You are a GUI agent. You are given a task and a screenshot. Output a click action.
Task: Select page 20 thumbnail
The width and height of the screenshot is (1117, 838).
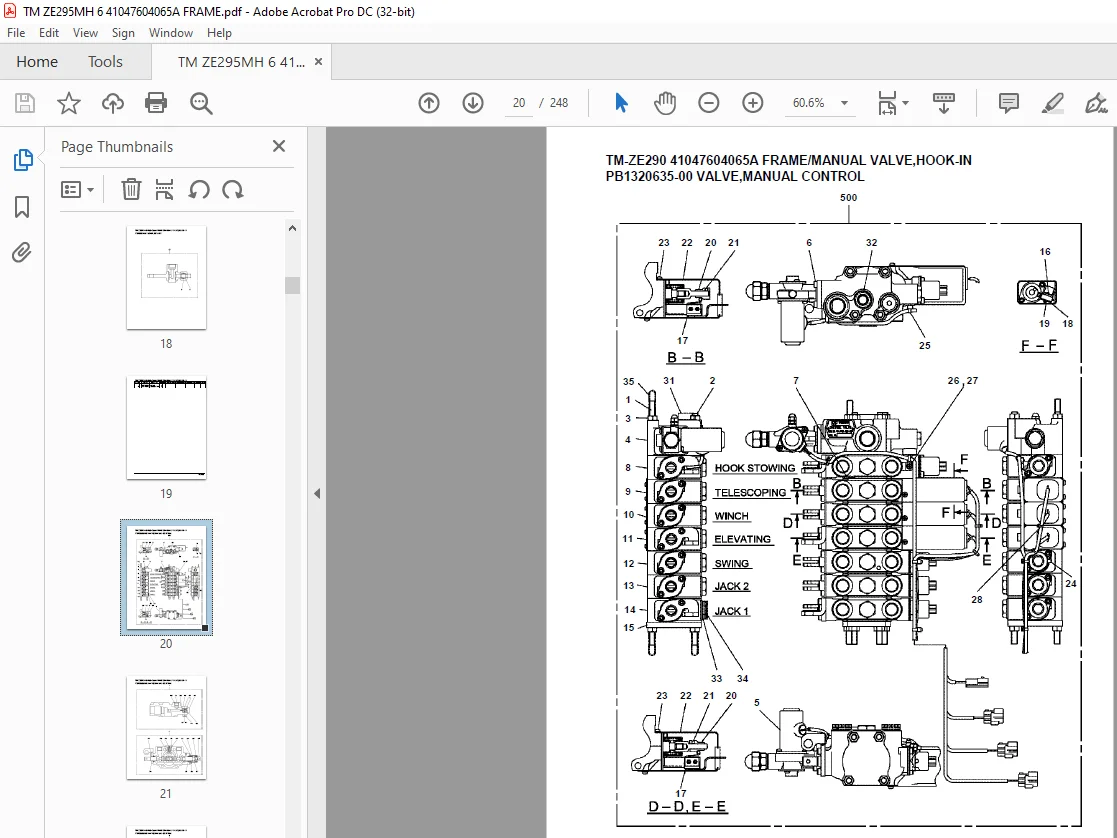click(x=167, y=577)
